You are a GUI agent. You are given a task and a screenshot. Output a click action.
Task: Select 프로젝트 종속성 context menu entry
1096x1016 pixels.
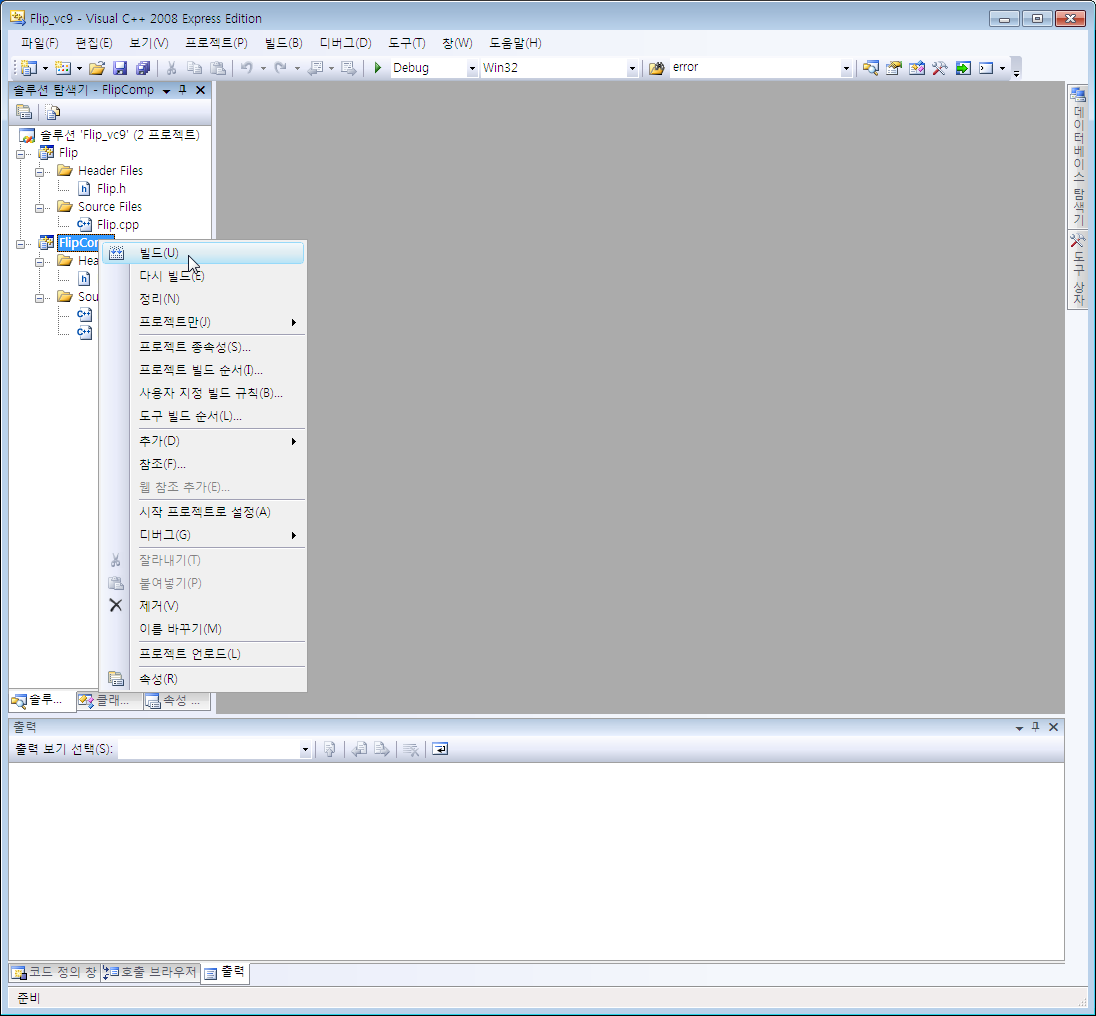pyautogui.click(x=203, y=347)
